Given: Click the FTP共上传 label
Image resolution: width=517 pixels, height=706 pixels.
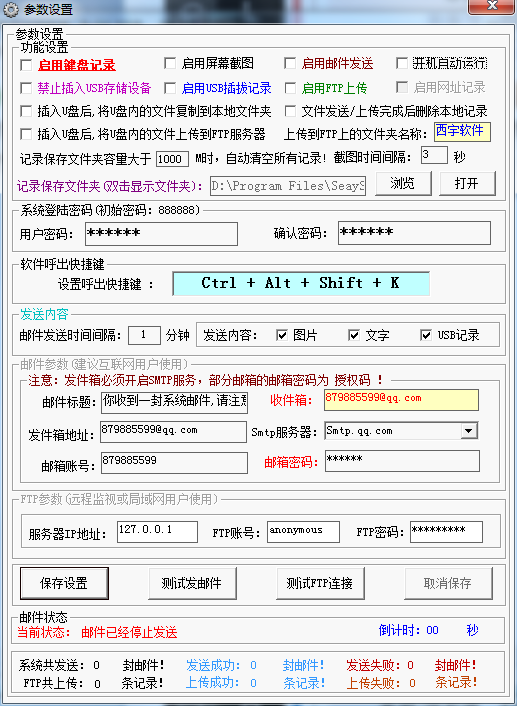Looking at the screenshot, I should [54, 683].
